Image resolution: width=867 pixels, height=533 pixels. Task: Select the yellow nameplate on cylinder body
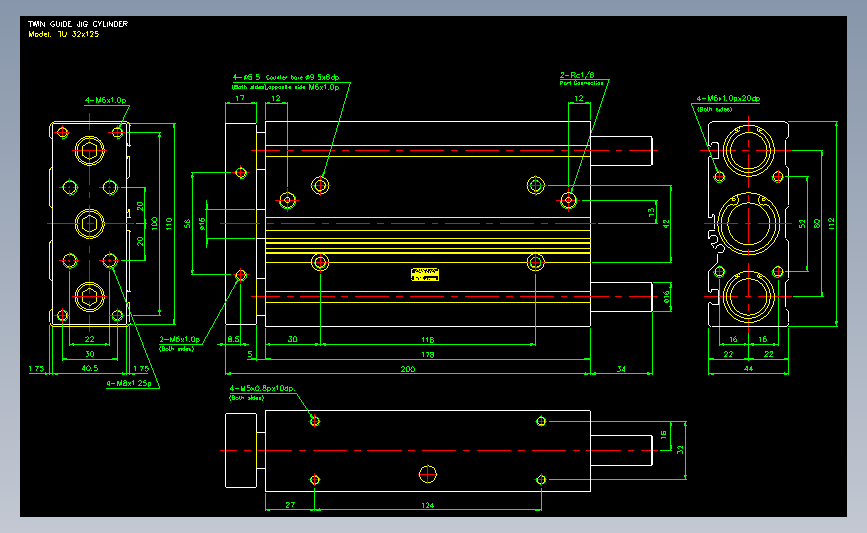click(x=425, y=274)
